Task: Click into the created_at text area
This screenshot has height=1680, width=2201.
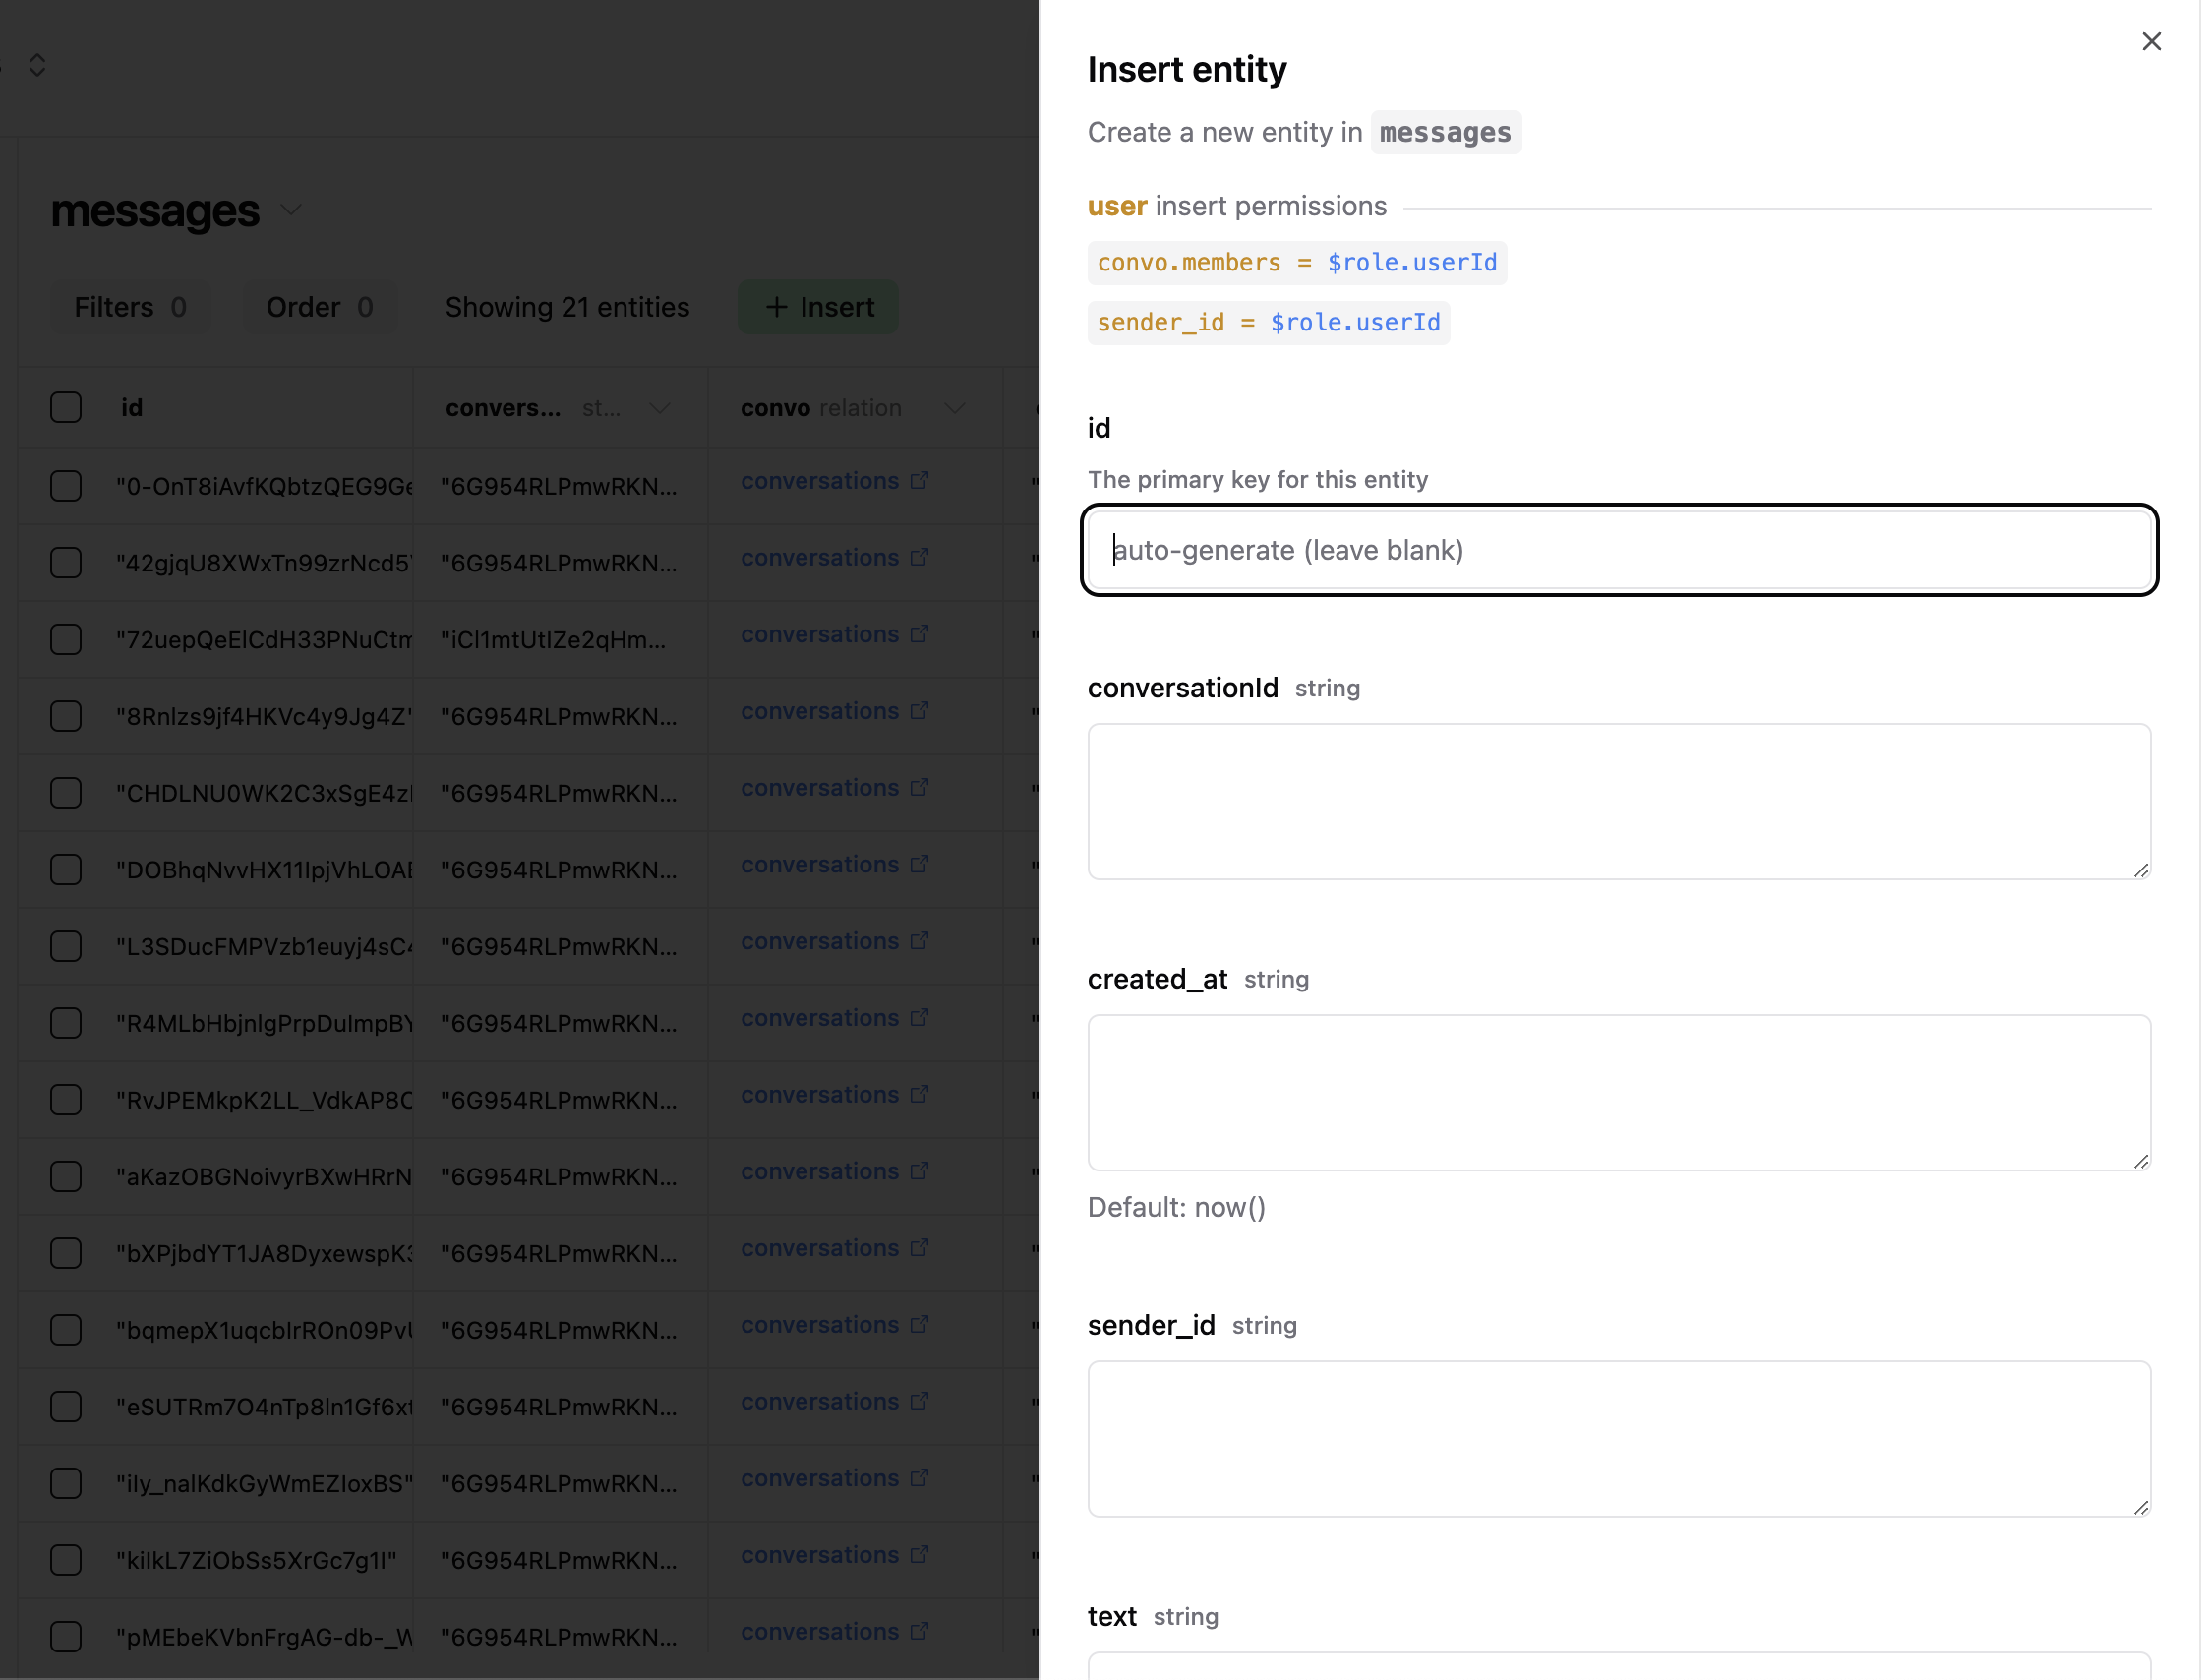Action: [1619, 1093]
